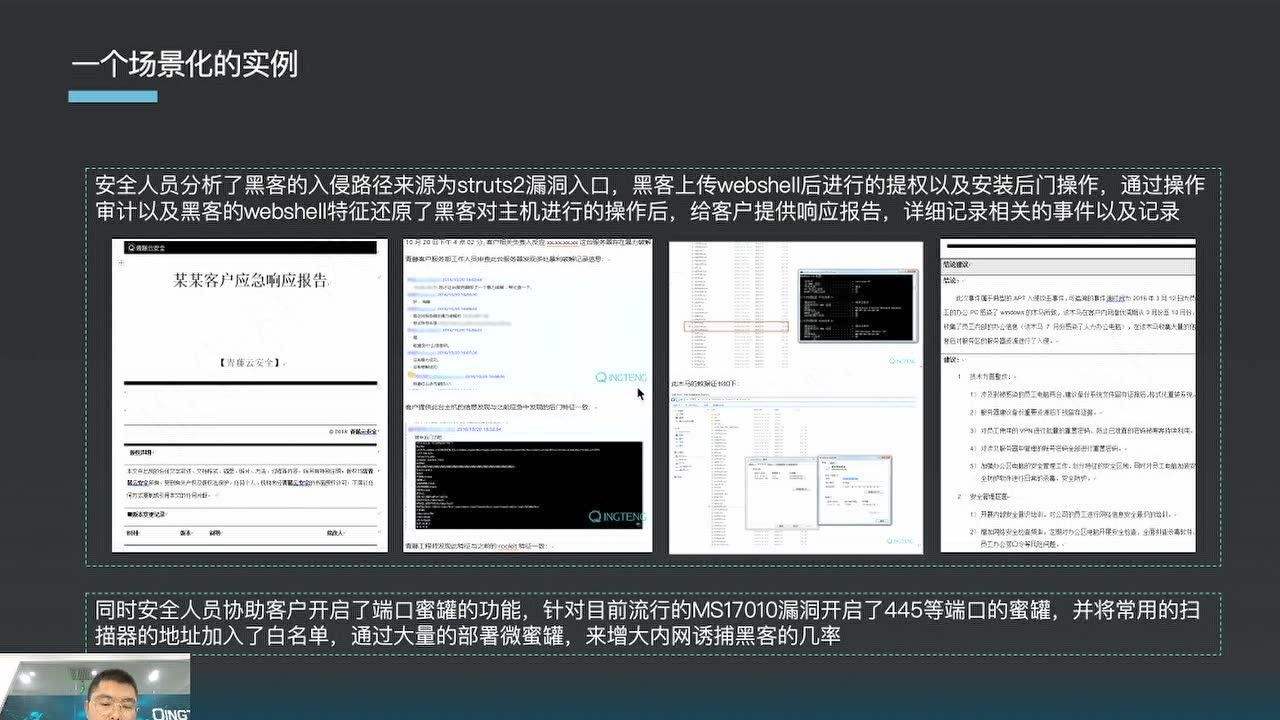
Task: Click the 【青藤云安全】 label on cover page
Action: (x=250, y=362)
